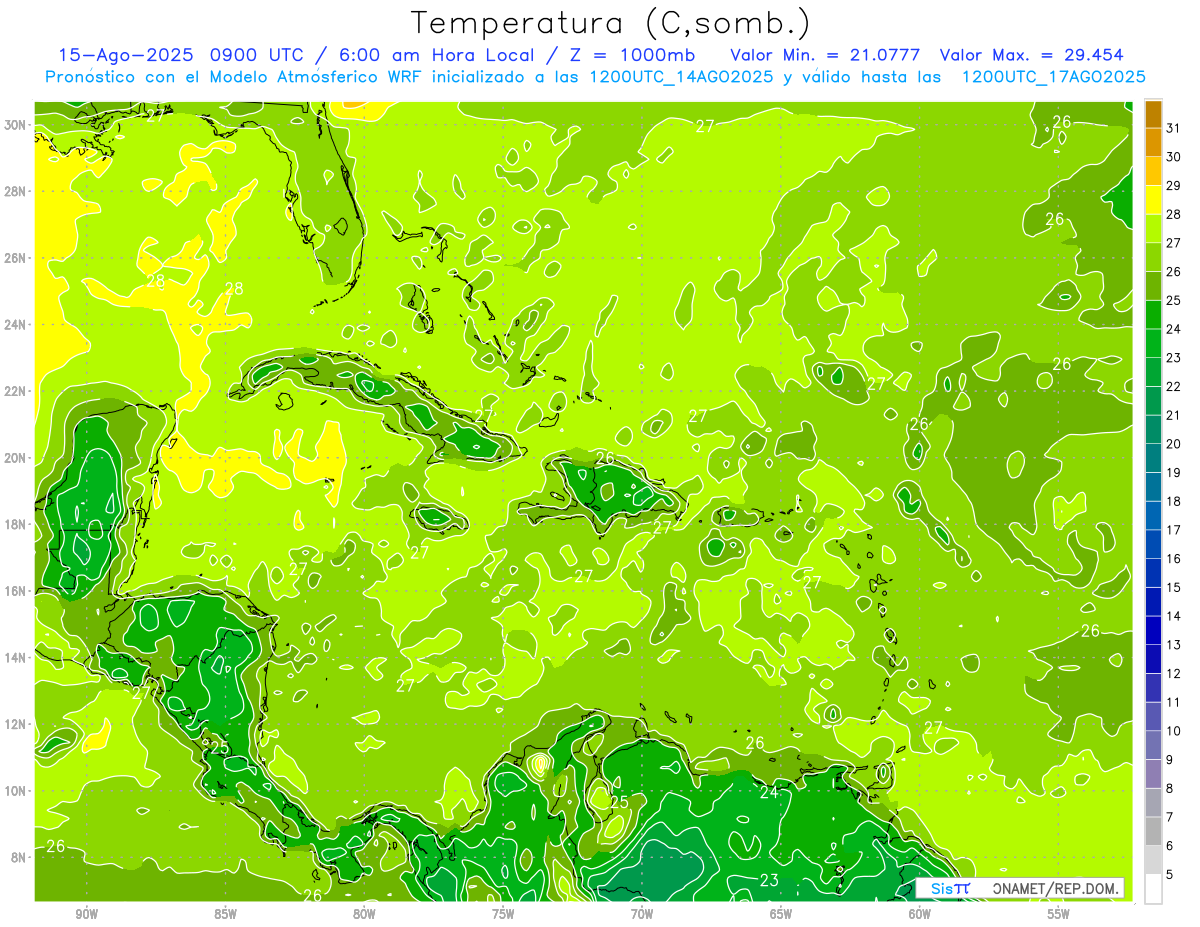
Task: Click the orange color band between 30 and 31
Action: [1153, 143]
